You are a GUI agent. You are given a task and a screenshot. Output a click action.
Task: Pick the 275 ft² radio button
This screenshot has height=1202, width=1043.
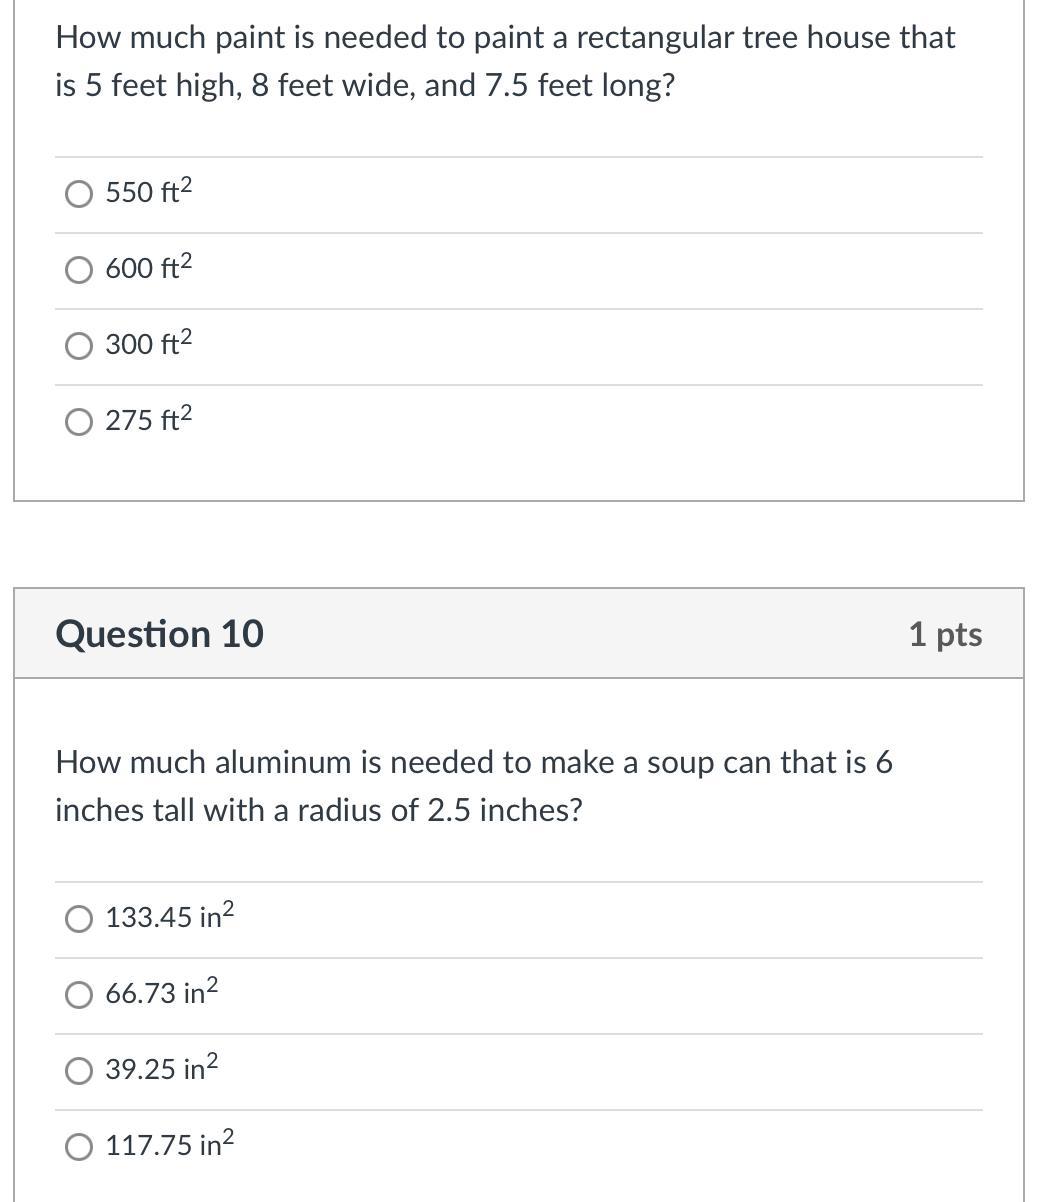click(x=79, y=421)
